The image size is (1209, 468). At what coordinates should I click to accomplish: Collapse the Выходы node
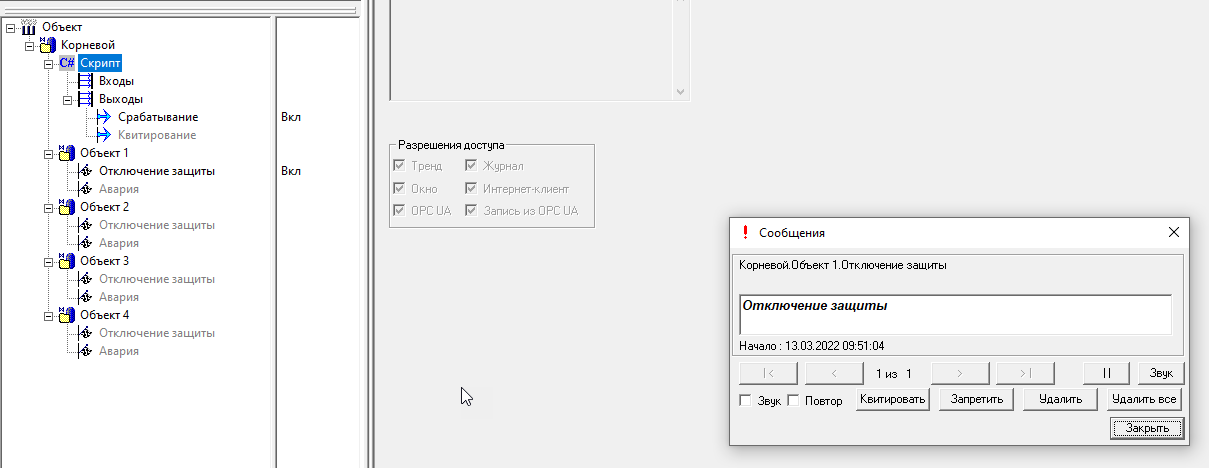coord(68,99)
